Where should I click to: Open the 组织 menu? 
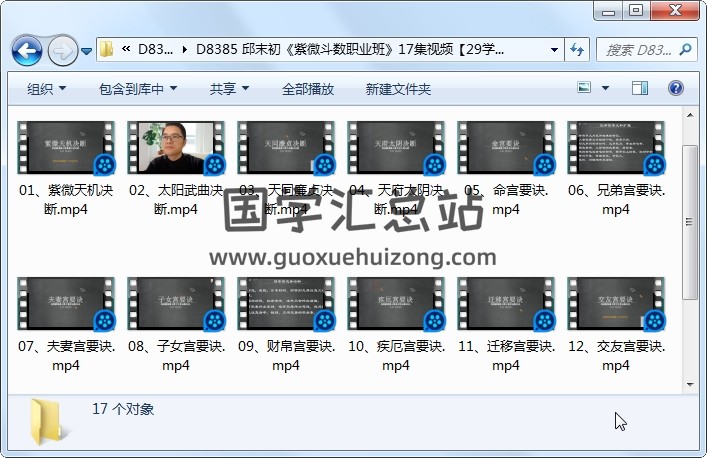click(x=46, y=89)
